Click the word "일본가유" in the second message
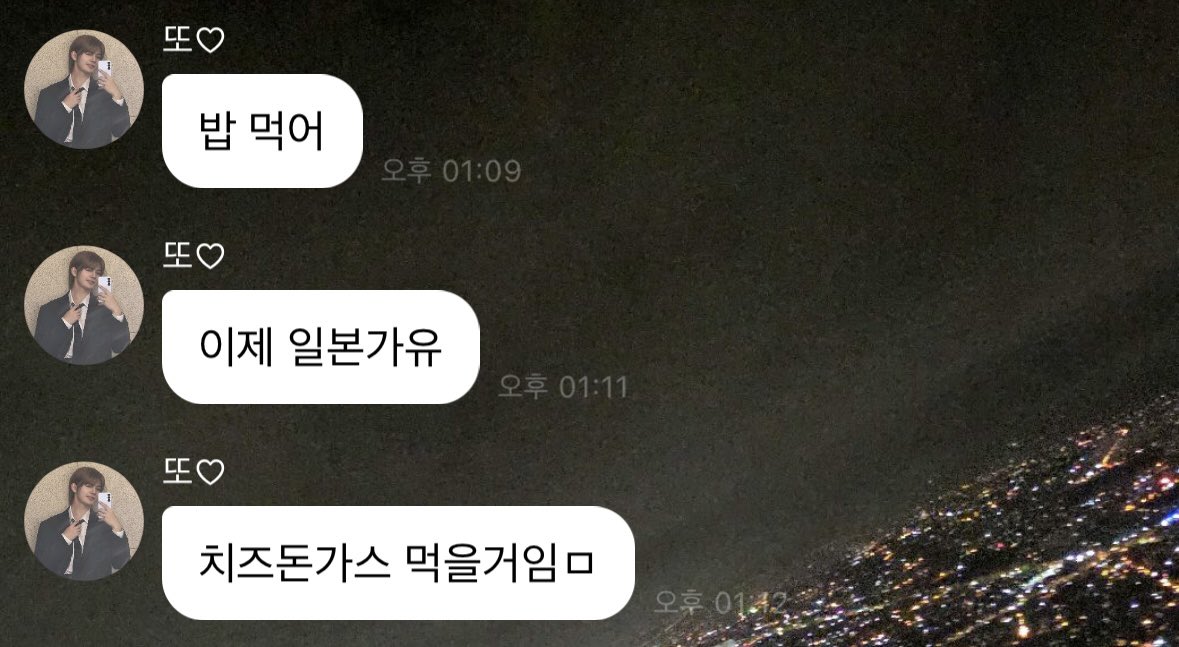1179x647 pixels. [x=365, y=347]
